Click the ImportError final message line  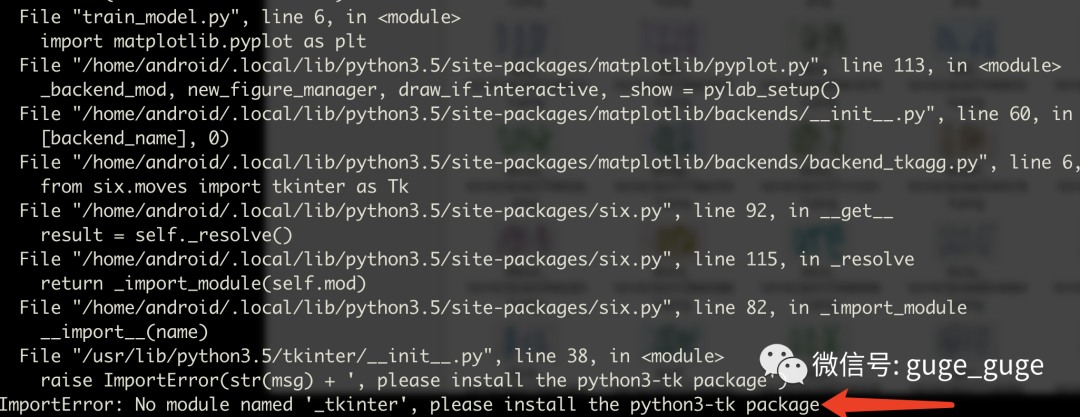(409, 404)
